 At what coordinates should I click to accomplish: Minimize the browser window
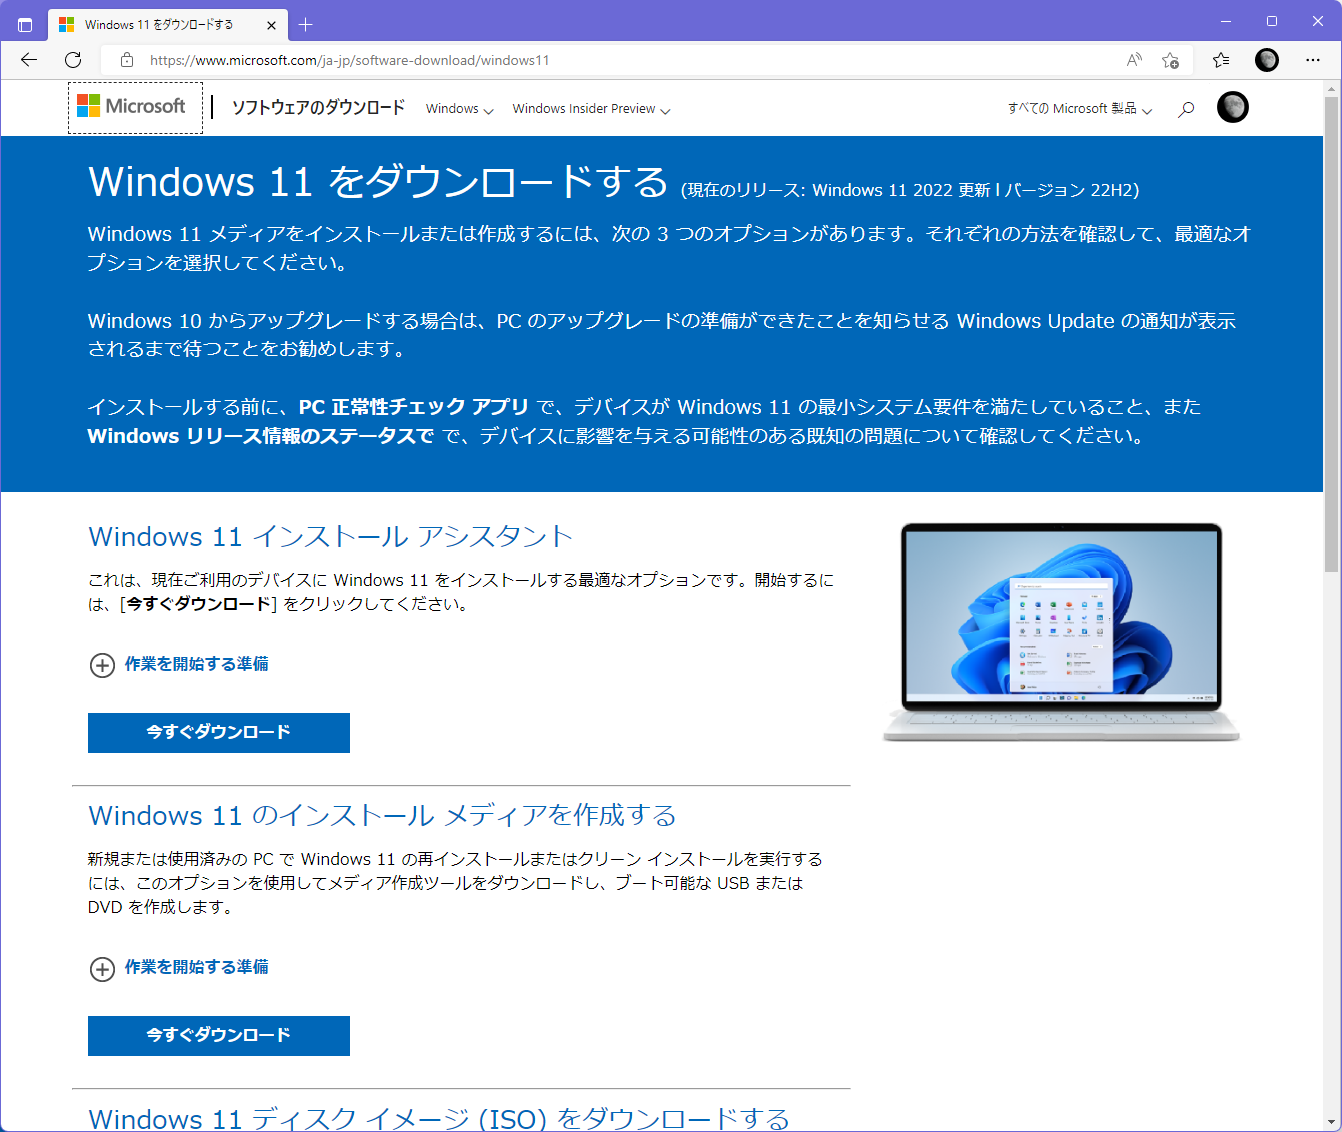1226,21
